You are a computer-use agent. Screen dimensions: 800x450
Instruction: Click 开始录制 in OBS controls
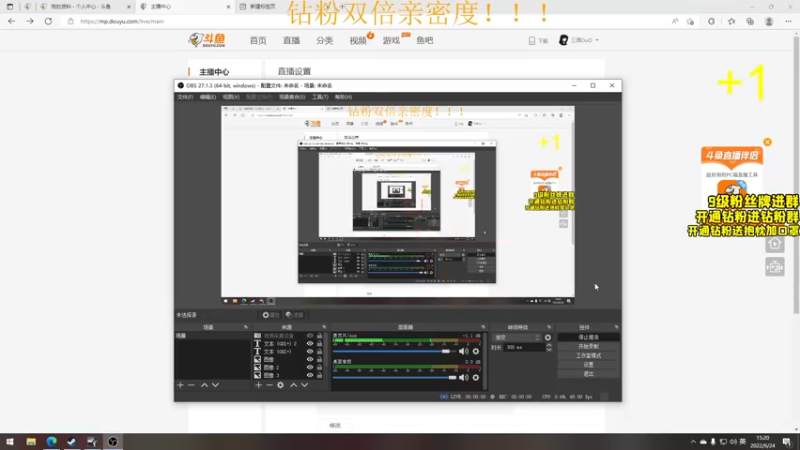[588, 346]
